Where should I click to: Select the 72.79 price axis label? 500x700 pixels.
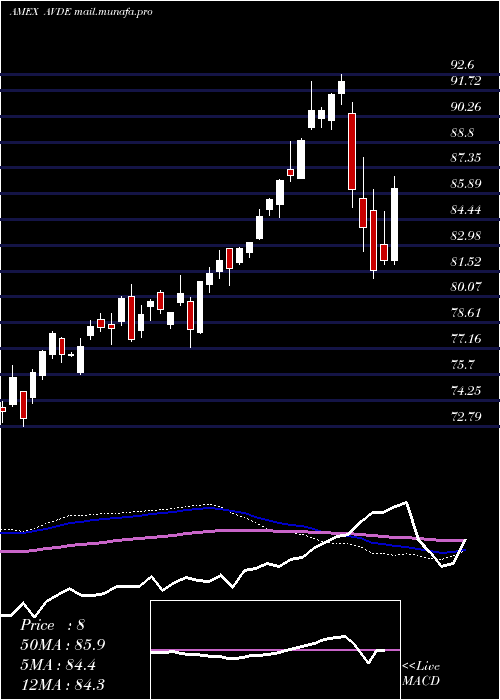pyautogui.click(x=466, y=417)
